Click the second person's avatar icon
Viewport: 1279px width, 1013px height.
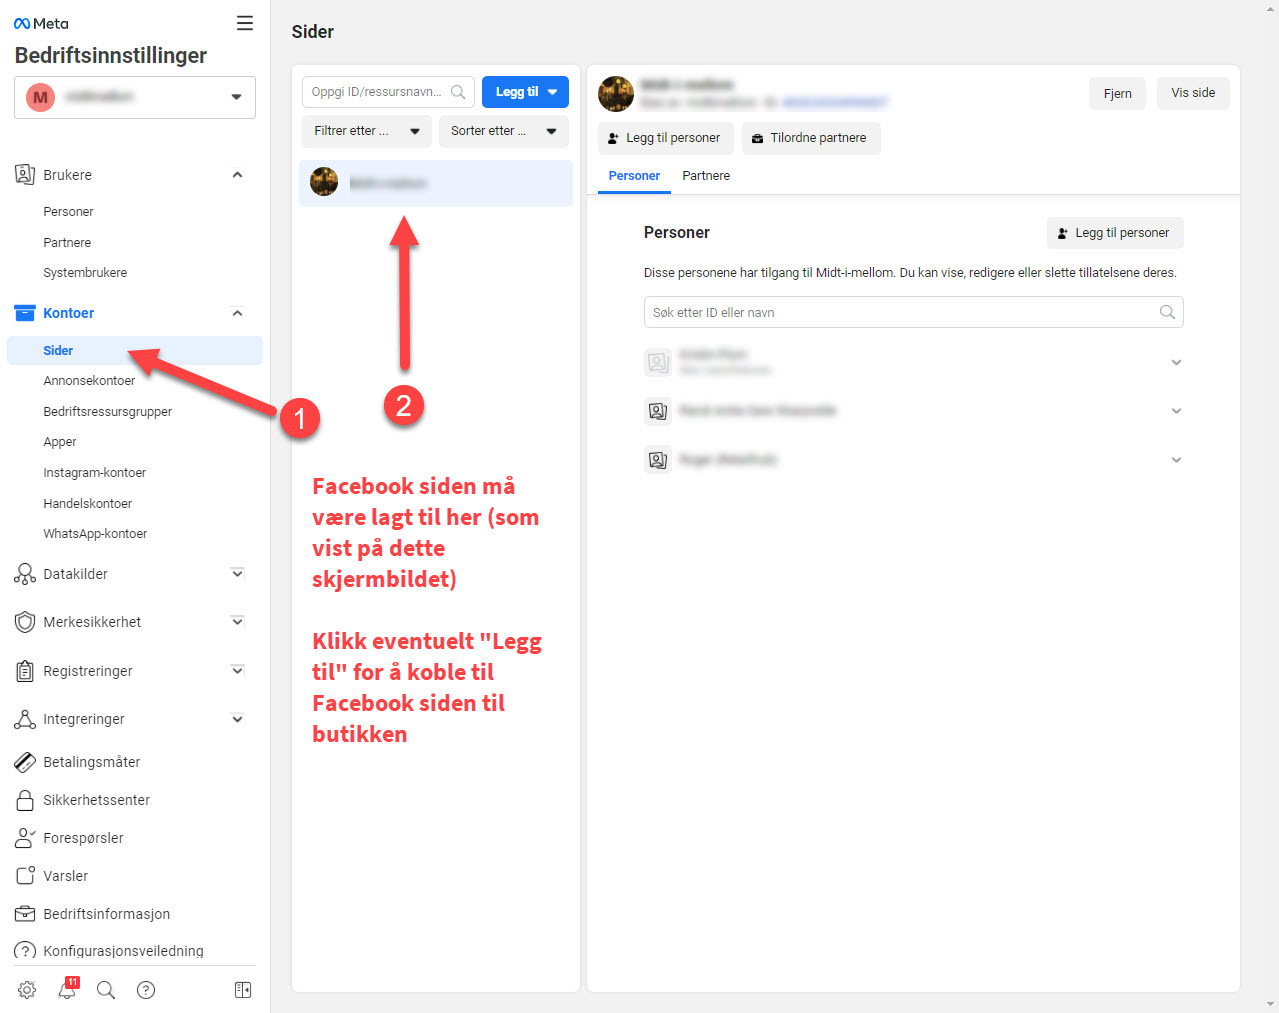[658, 411]
